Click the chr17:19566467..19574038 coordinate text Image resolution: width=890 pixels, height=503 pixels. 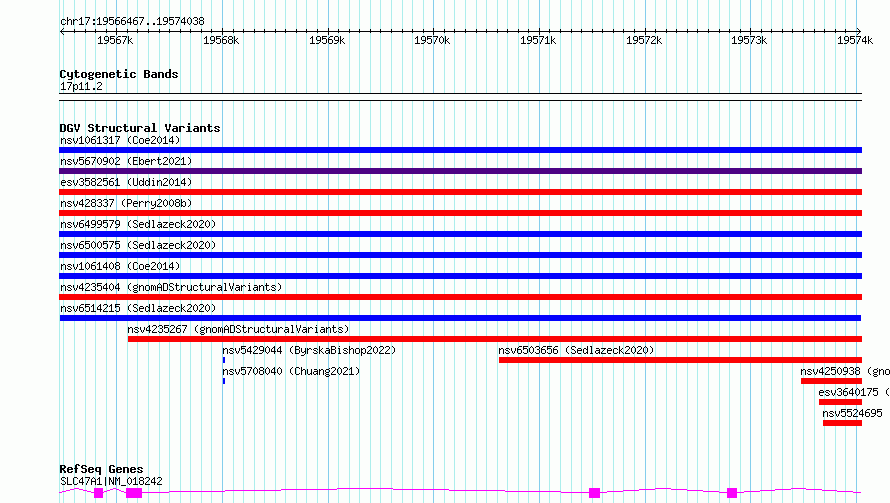tap(132, 22)
